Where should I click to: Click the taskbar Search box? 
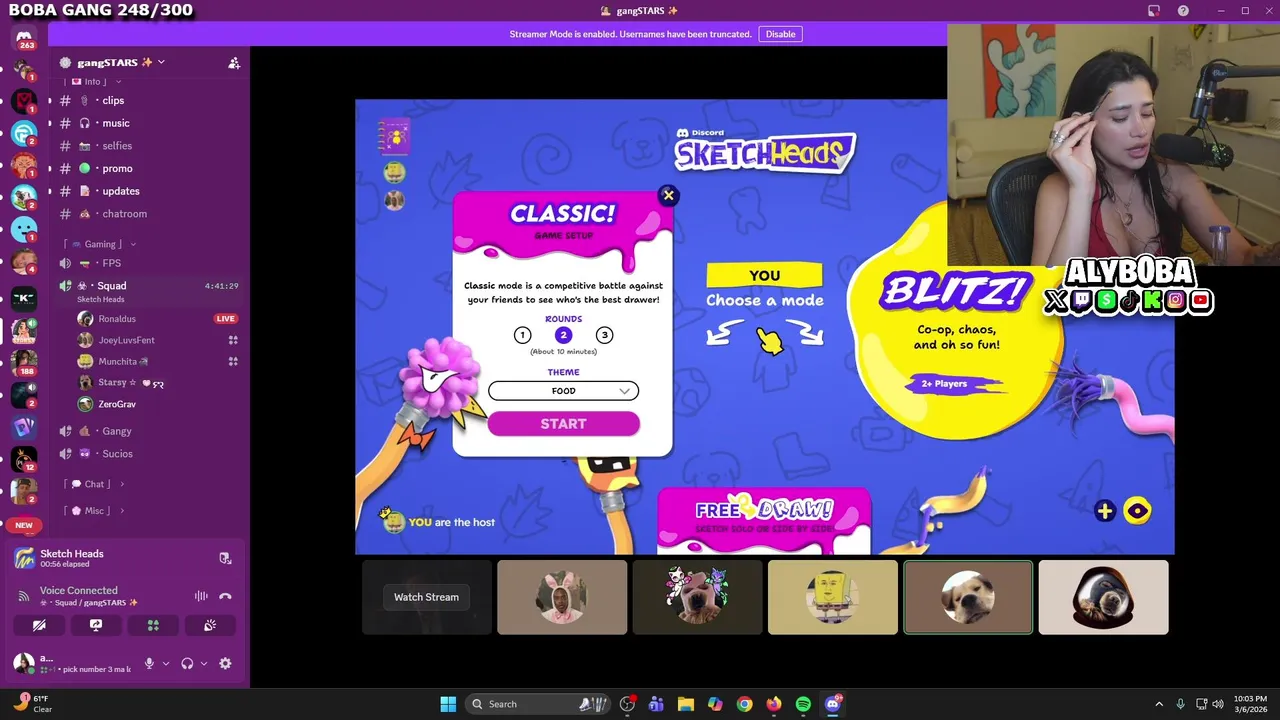tap(540, 704)
